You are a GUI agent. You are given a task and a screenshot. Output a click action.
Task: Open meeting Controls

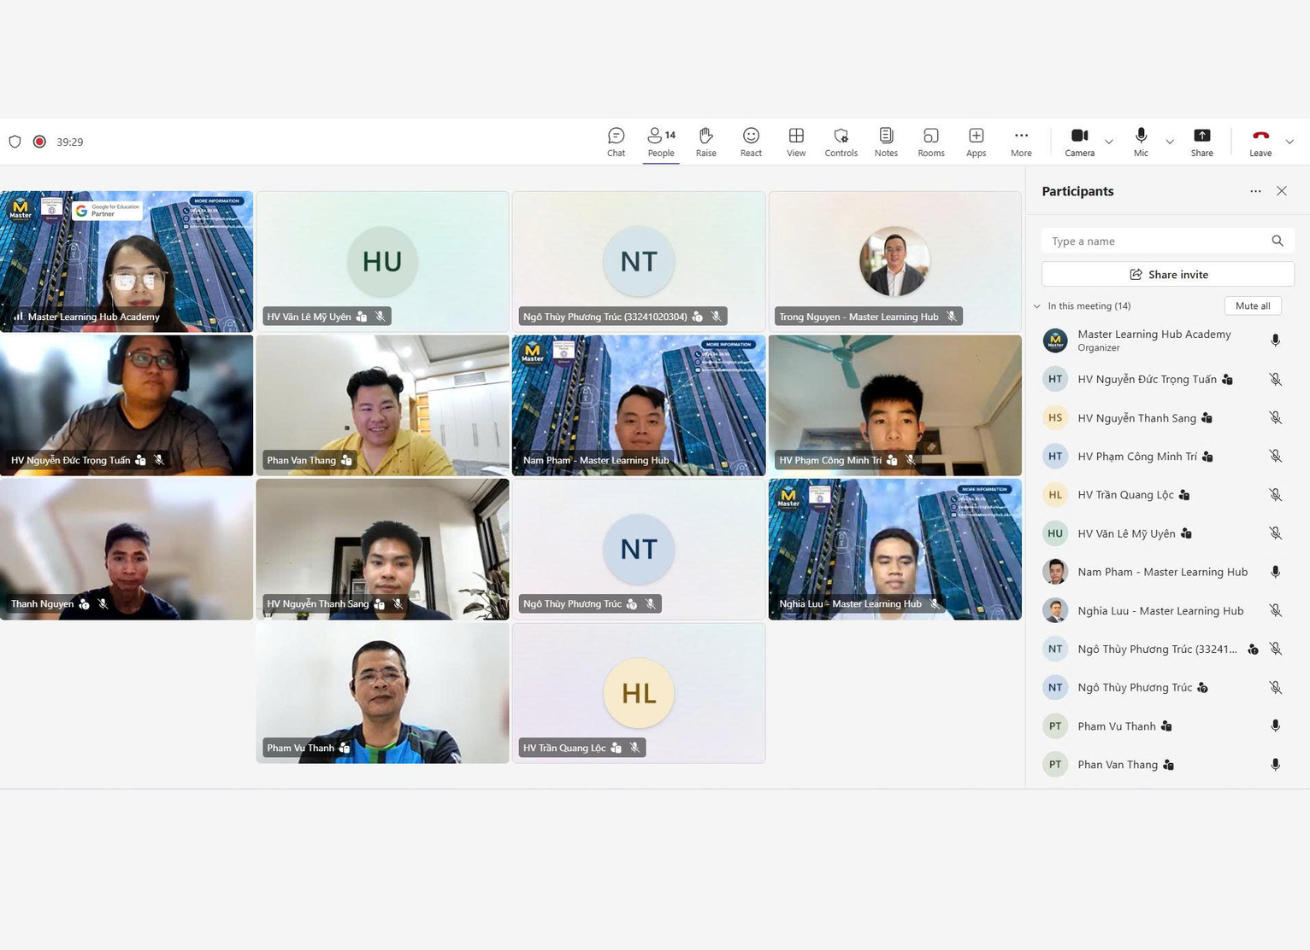click(x=841, y=142)
